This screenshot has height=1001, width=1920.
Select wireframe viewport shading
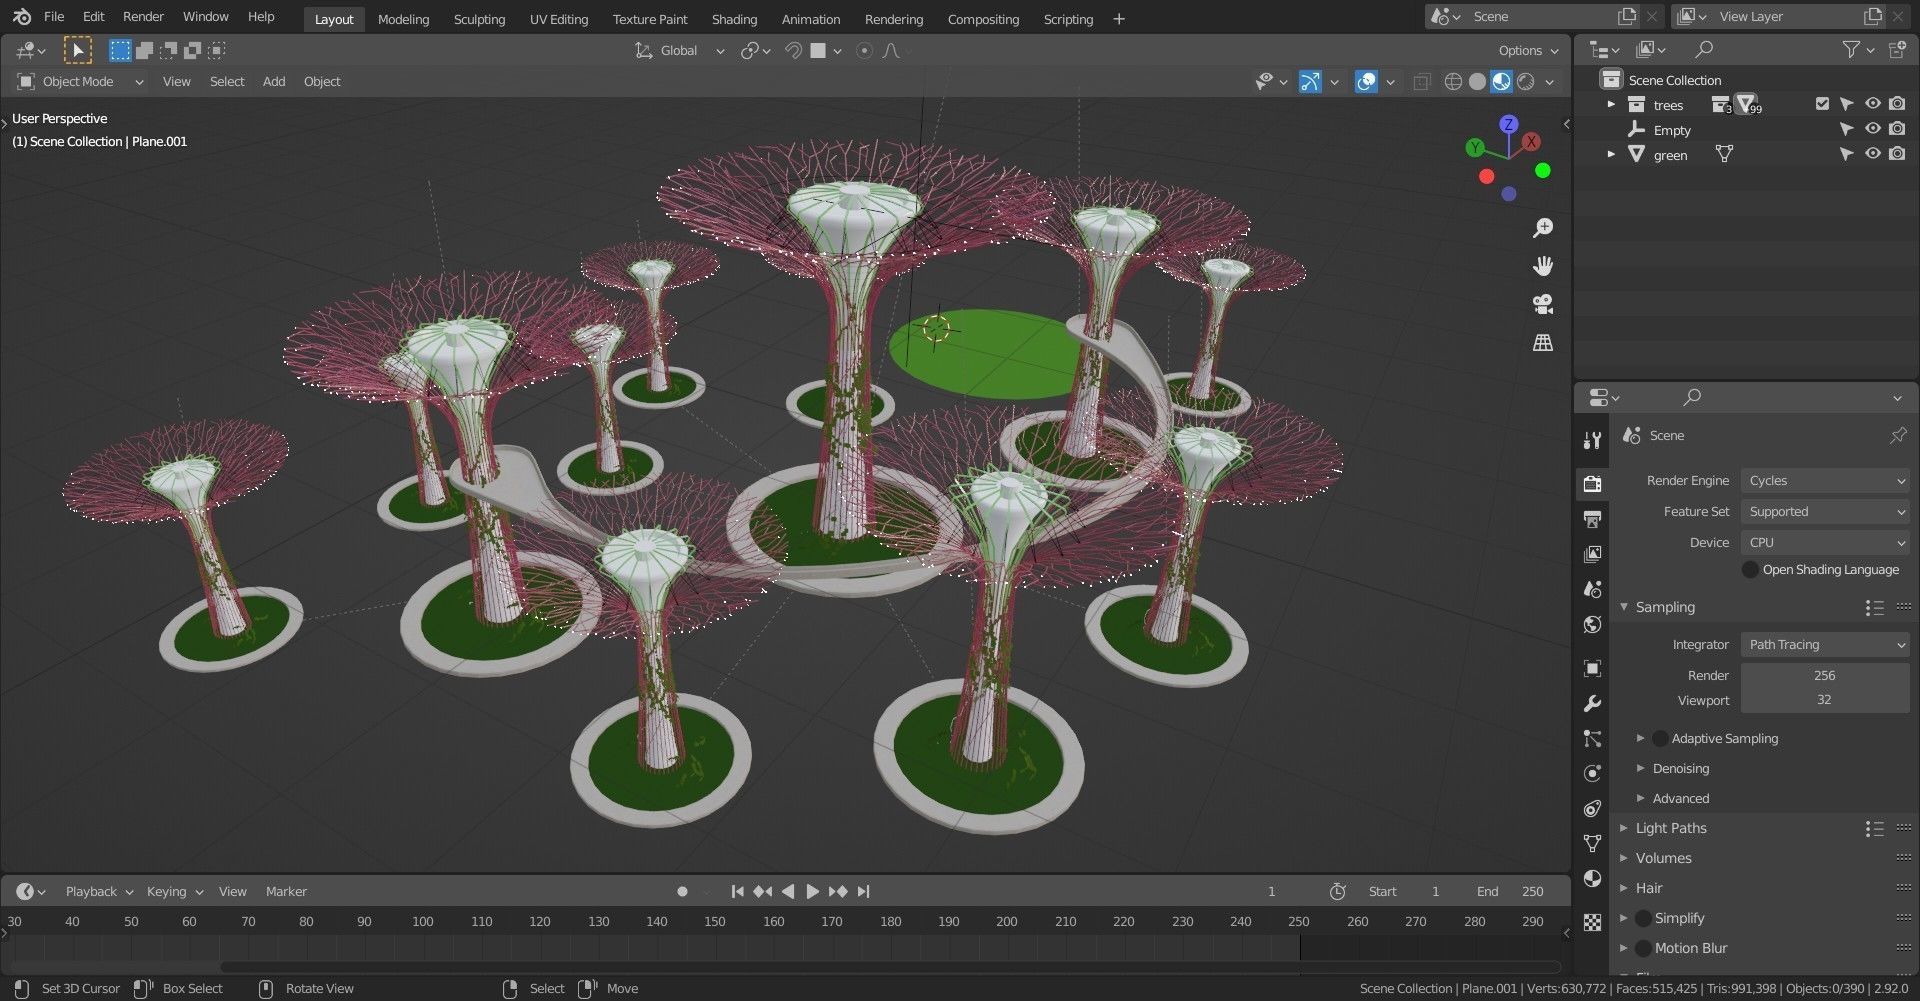[x=1454, y=82]
